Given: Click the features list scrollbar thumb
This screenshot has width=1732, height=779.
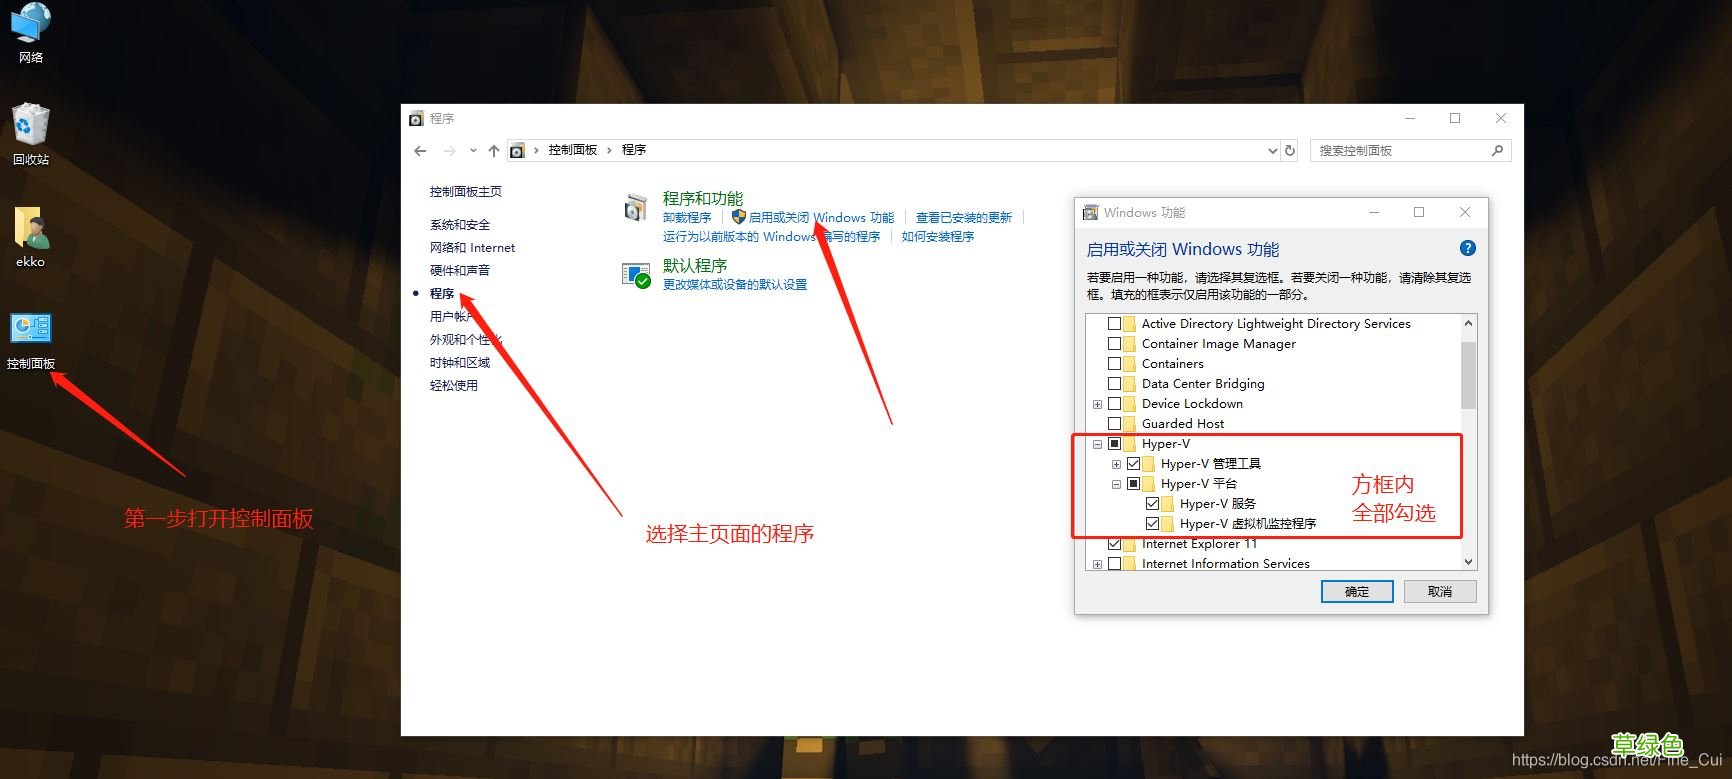Looking at the screenshot, I should click(1468, 375).
